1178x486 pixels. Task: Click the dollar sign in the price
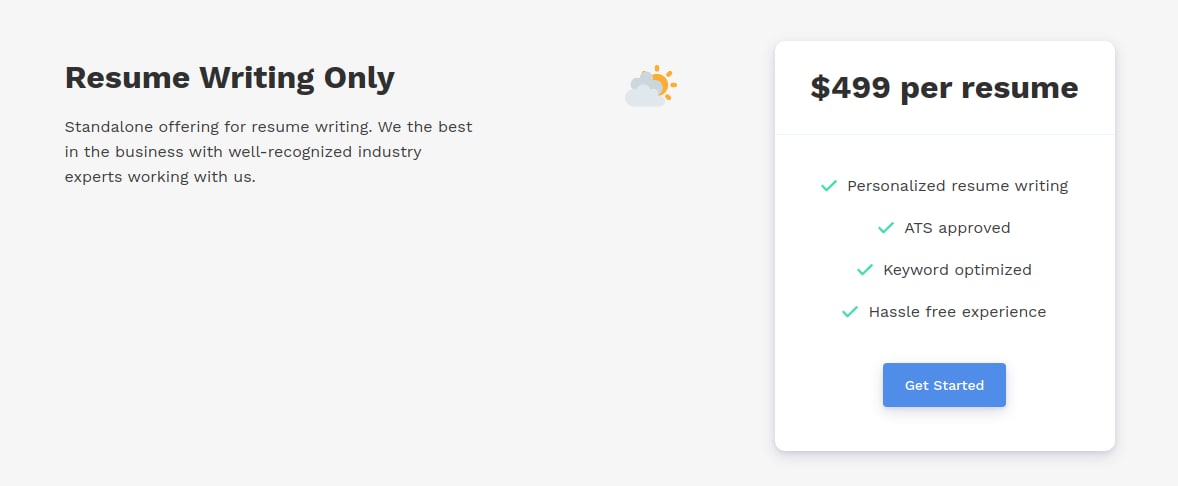[x=820, y=88]
